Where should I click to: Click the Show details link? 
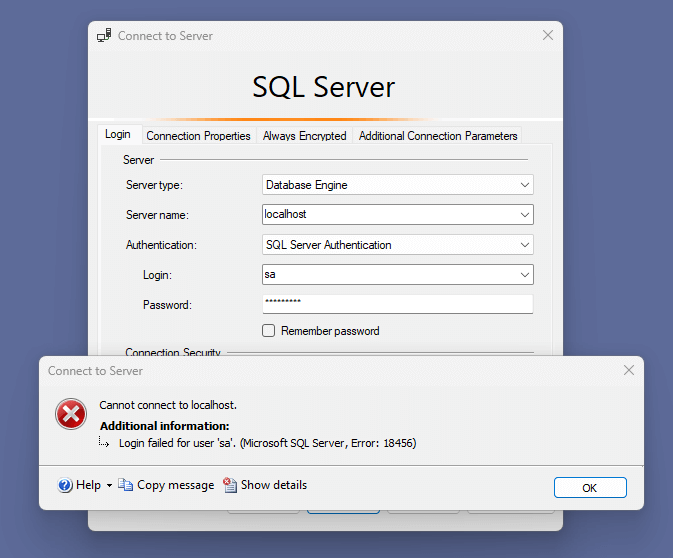click(x=273, y=485)
